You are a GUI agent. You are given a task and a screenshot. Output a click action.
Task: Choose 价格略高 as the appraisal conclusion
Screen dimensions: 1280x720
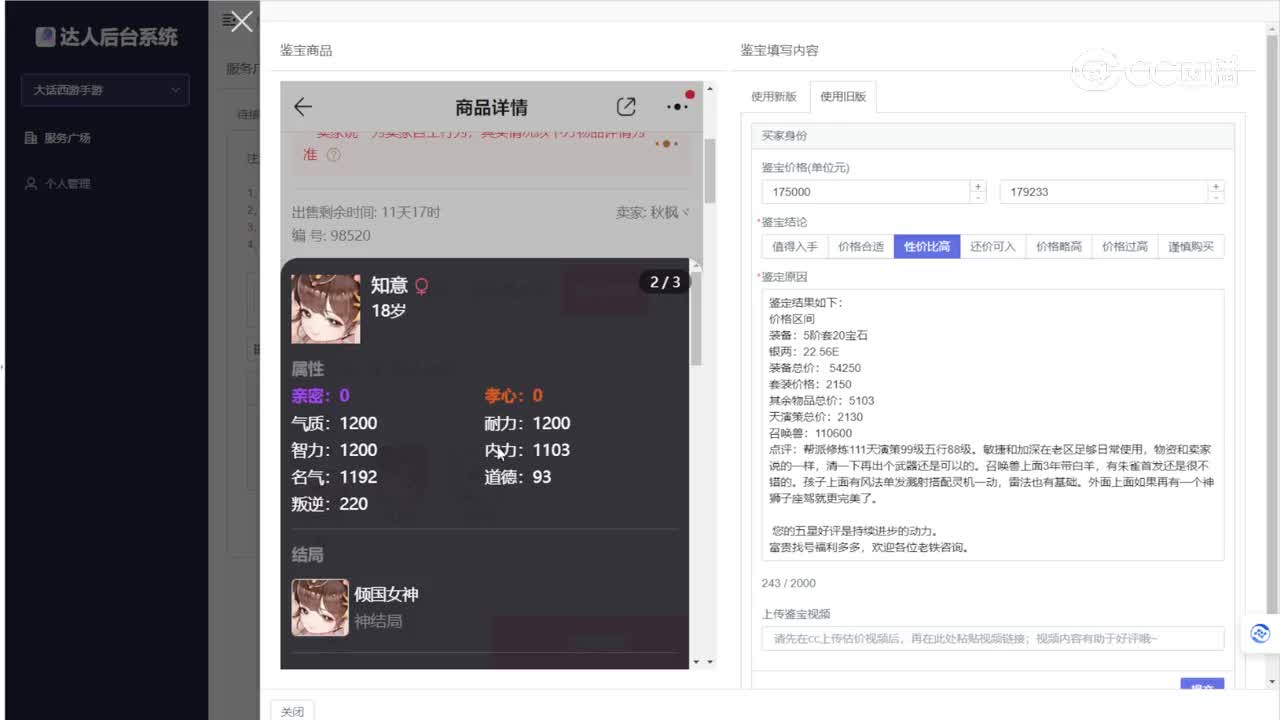(1058, 246)
